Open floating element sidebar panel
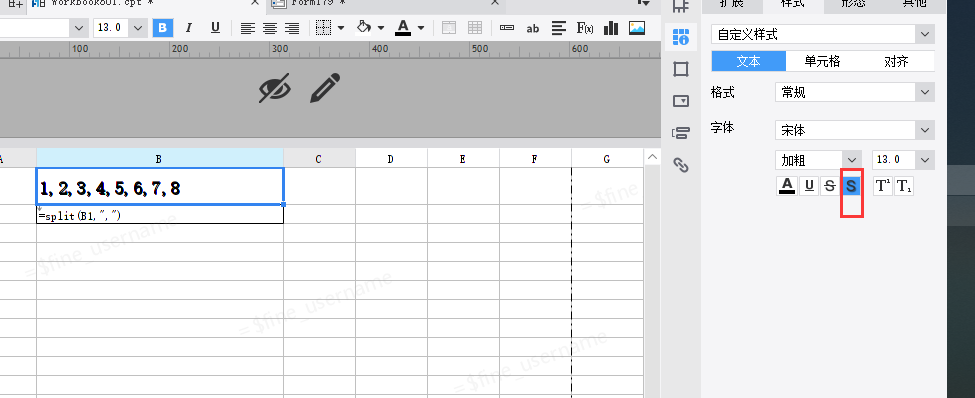This screenshot has width=975, height=398. pos(681,69)
